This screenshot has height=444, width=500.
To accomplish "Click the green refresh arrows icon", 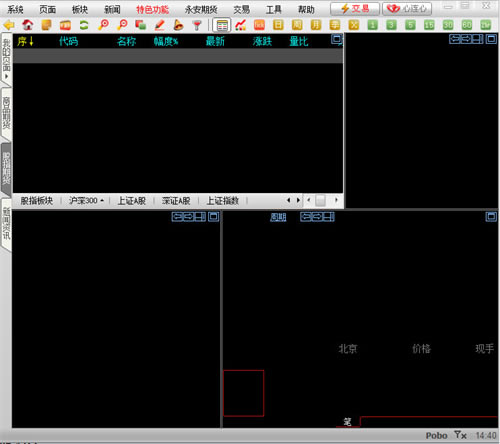I will pyautogui.click(x=84, y=25).
